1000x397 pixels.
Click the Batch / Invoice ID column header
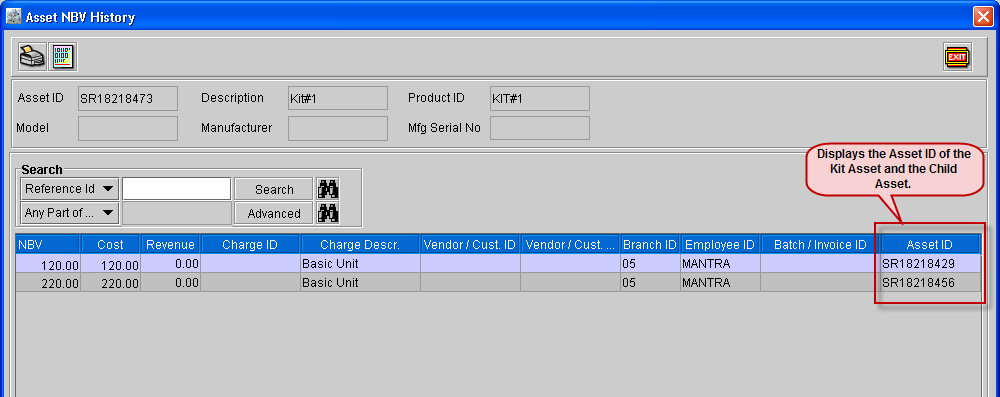coord(820,244)
